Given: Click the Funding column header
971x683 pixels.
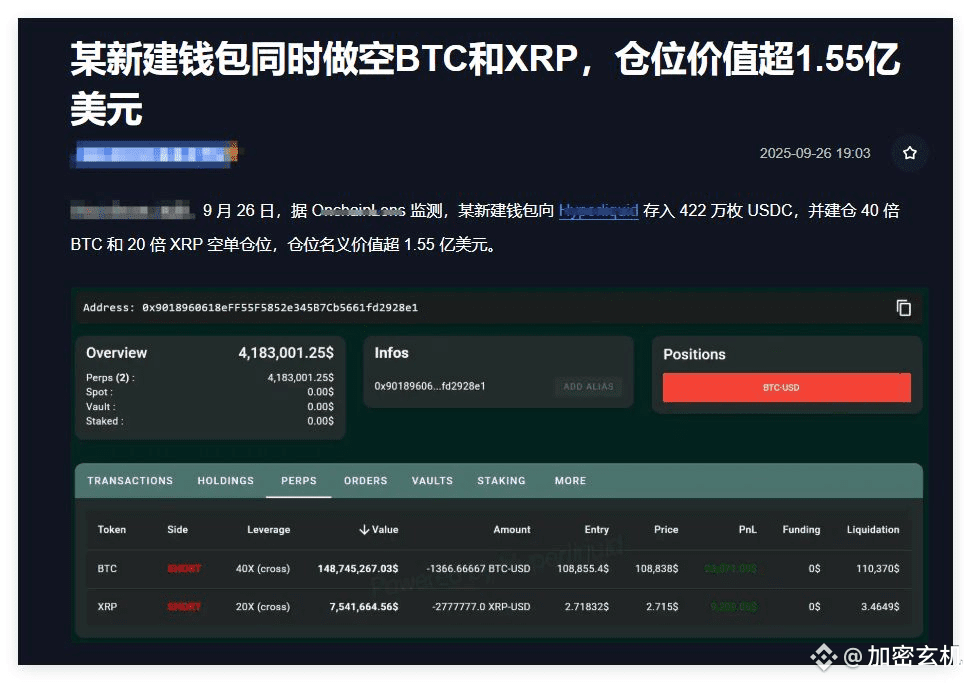Looking at the screenshot, I should (x=801, y=529).
